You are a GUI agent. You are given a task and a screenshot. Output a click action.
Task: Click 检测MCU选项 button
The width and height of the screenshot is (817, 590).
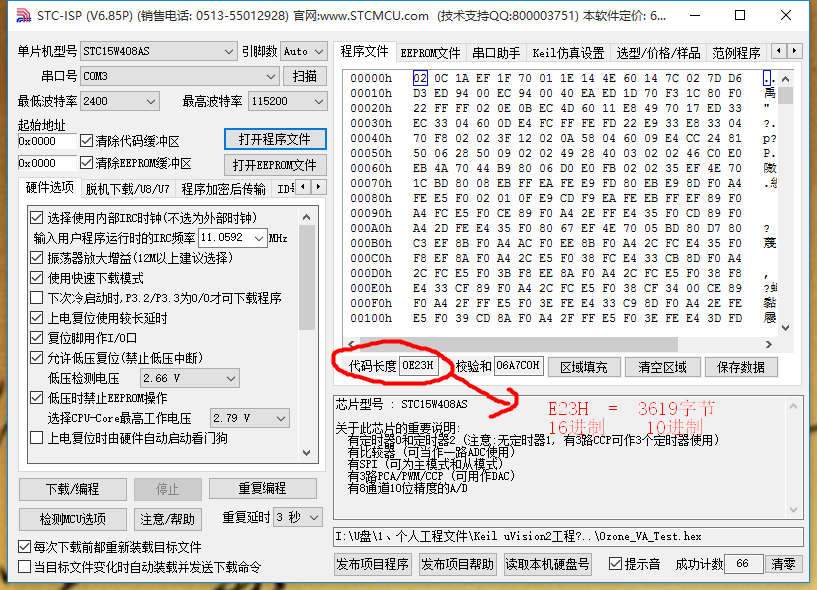click(x=72, y=519)
